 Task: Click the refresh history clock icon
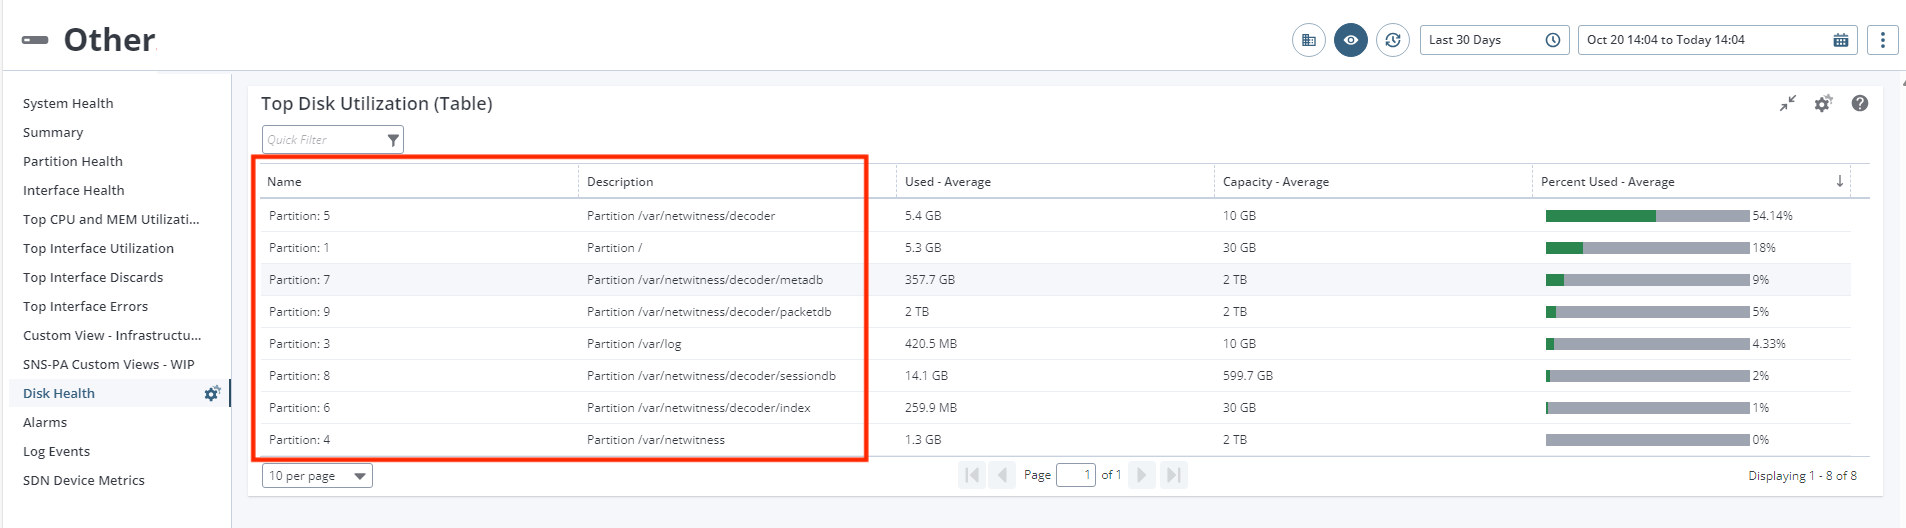(x=1393, y=40)
